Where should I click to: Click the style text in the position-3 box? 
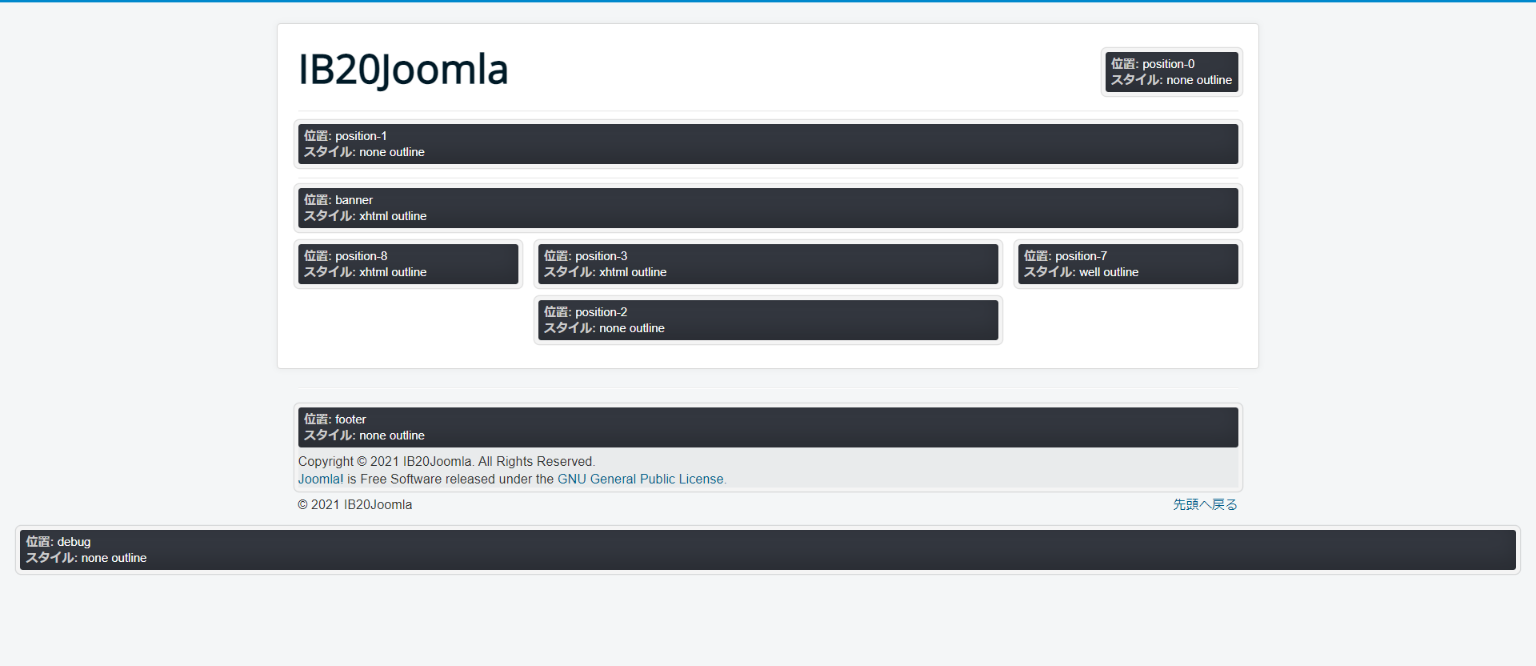click(604, 272)
